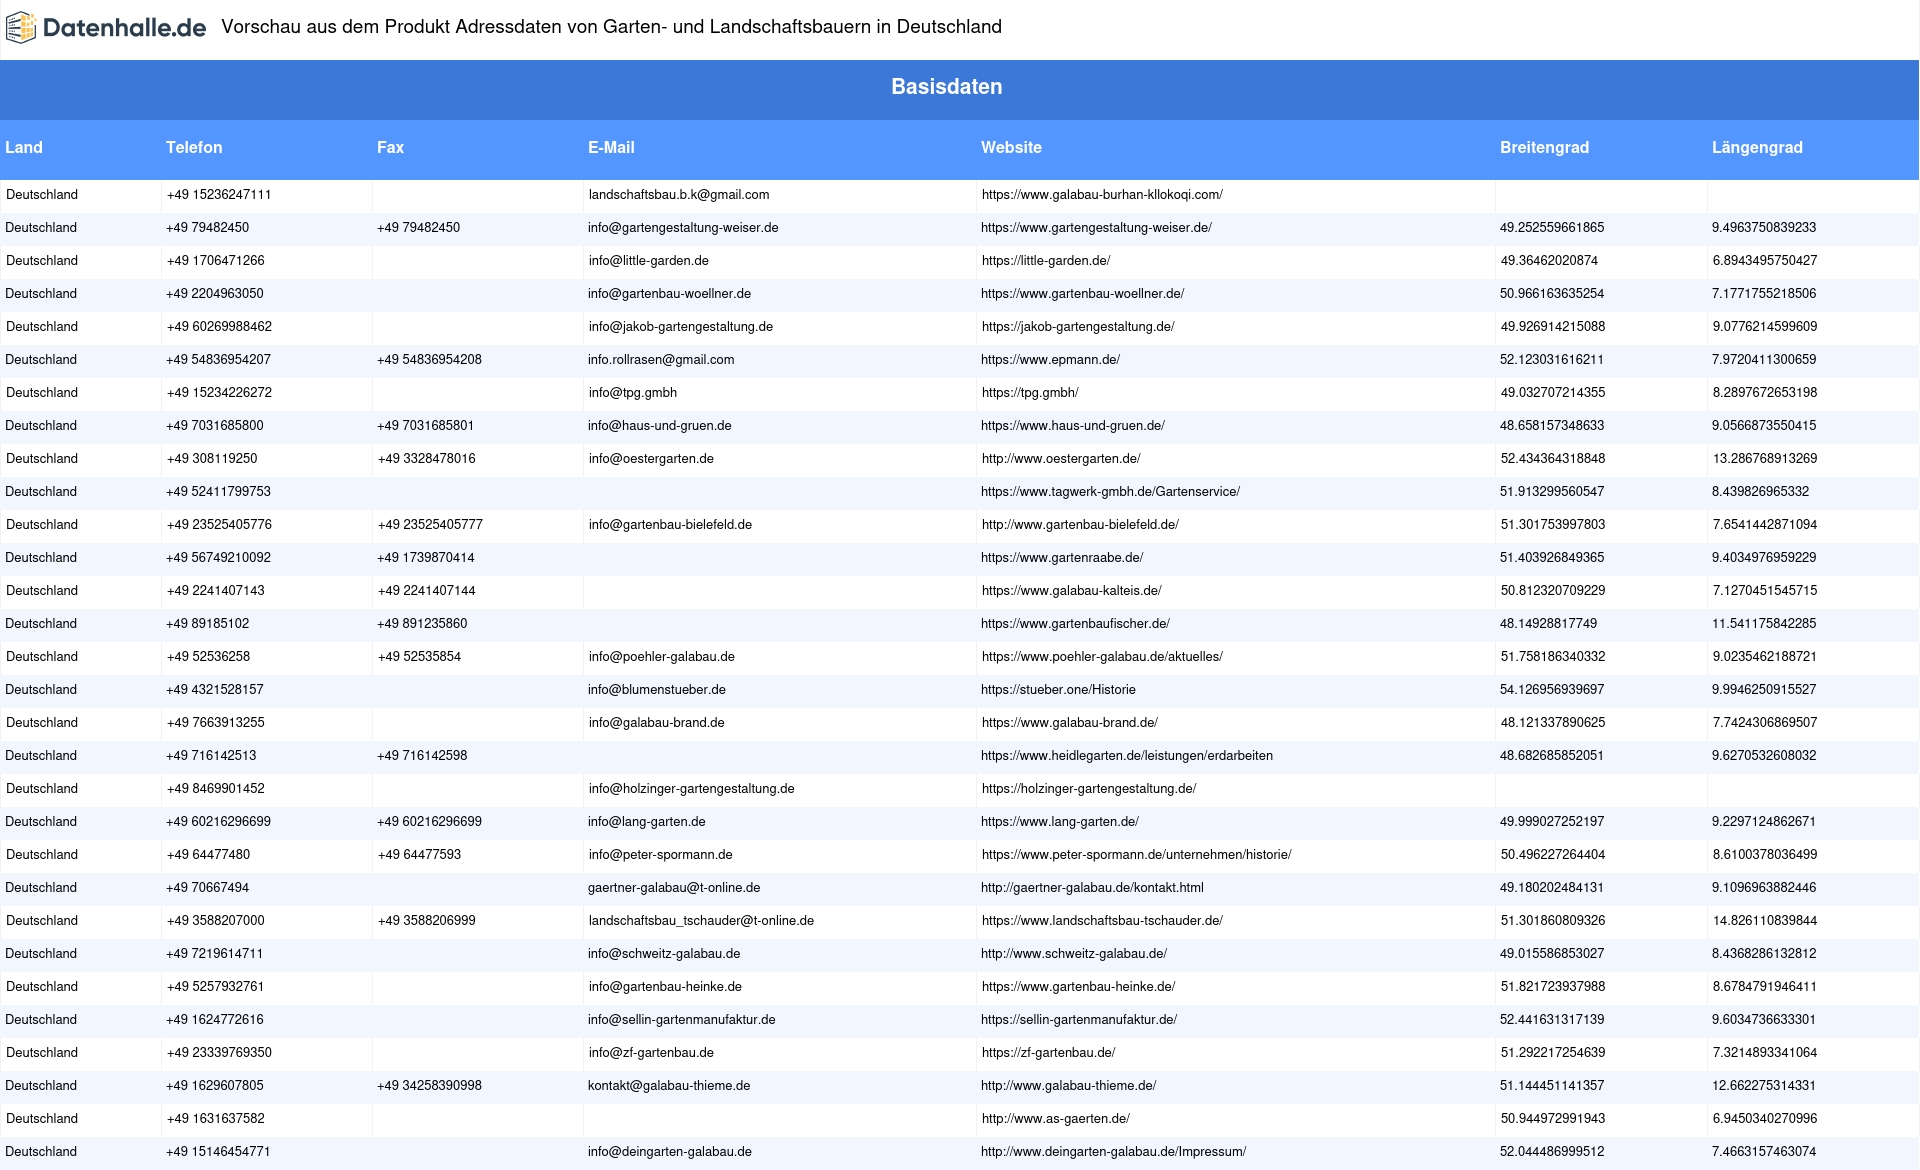Click fax number +49 52535854
This screenshot has height=1170, width=1920.
click(x=420, y=657)
